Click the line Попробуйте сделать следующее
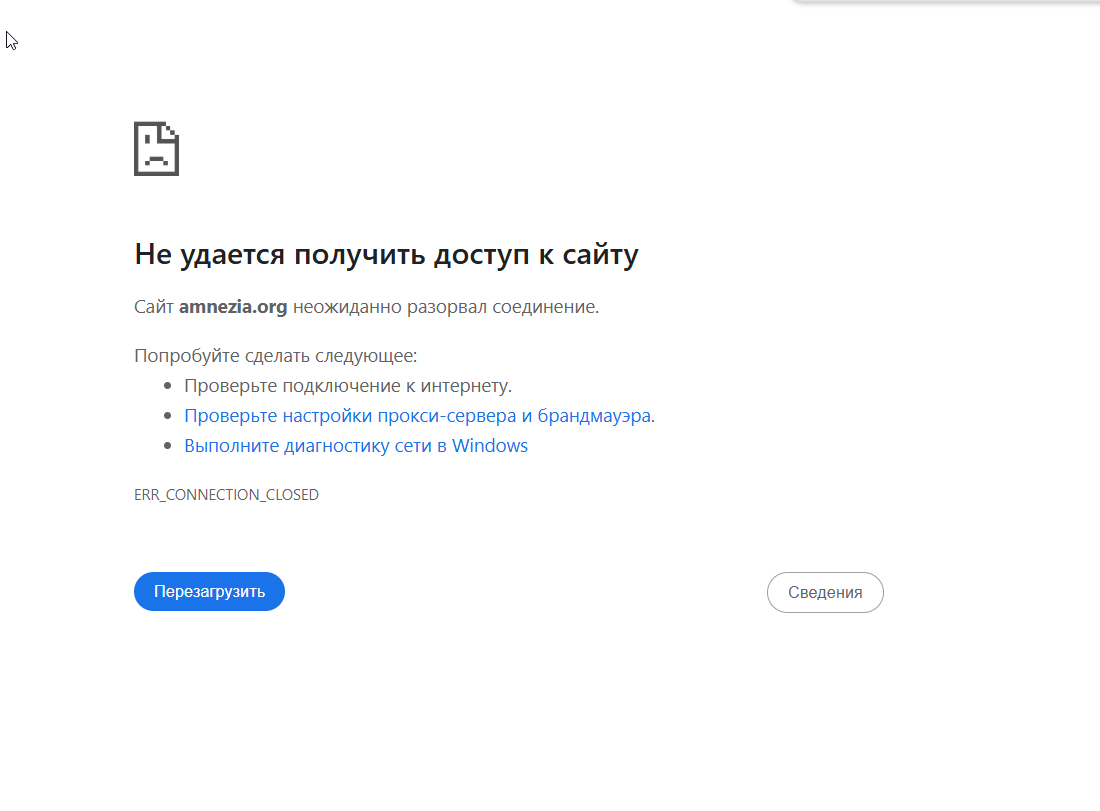Screen dimensions: 1100x811 [275, 356]
